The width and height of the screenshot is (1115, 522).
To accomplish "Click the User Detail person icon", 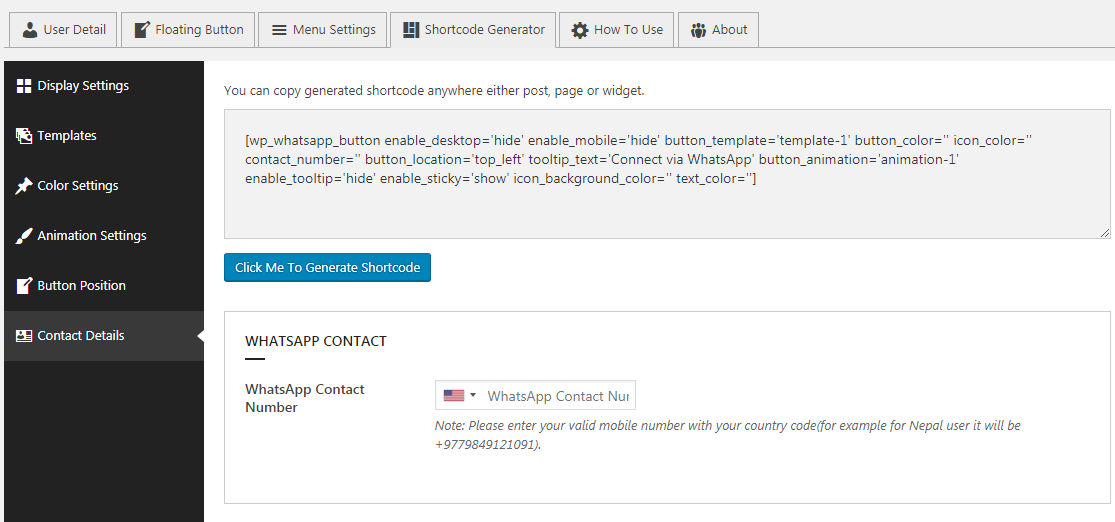I will coord(29,30).
